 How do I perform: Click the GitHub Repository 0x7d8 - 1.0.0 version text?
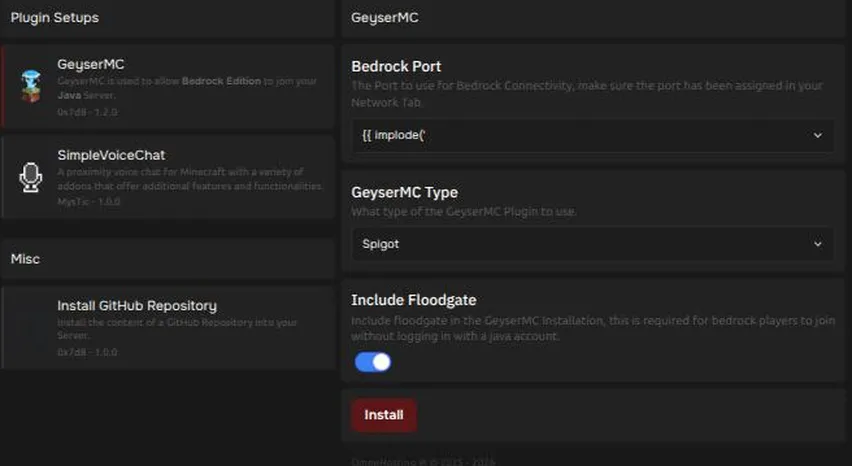pos(87,352)
